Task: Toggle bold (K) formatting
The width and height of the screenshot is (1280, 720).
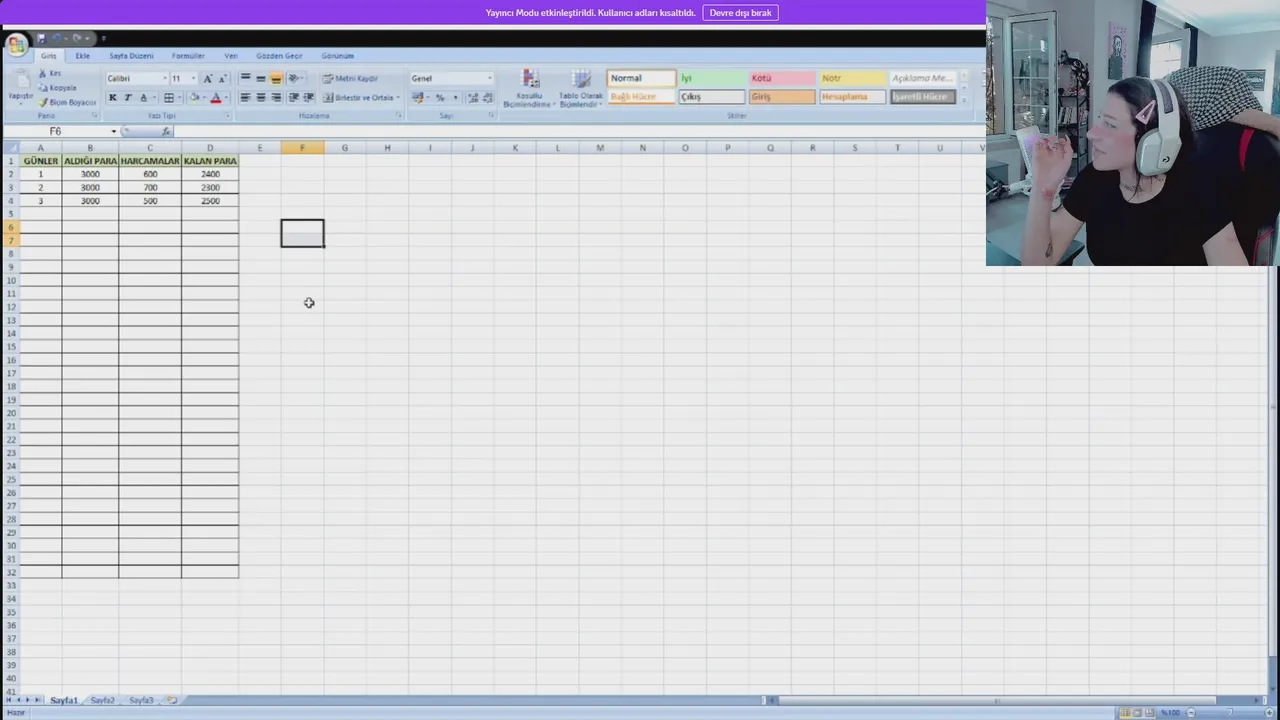Action: click(x=113, y=98)
